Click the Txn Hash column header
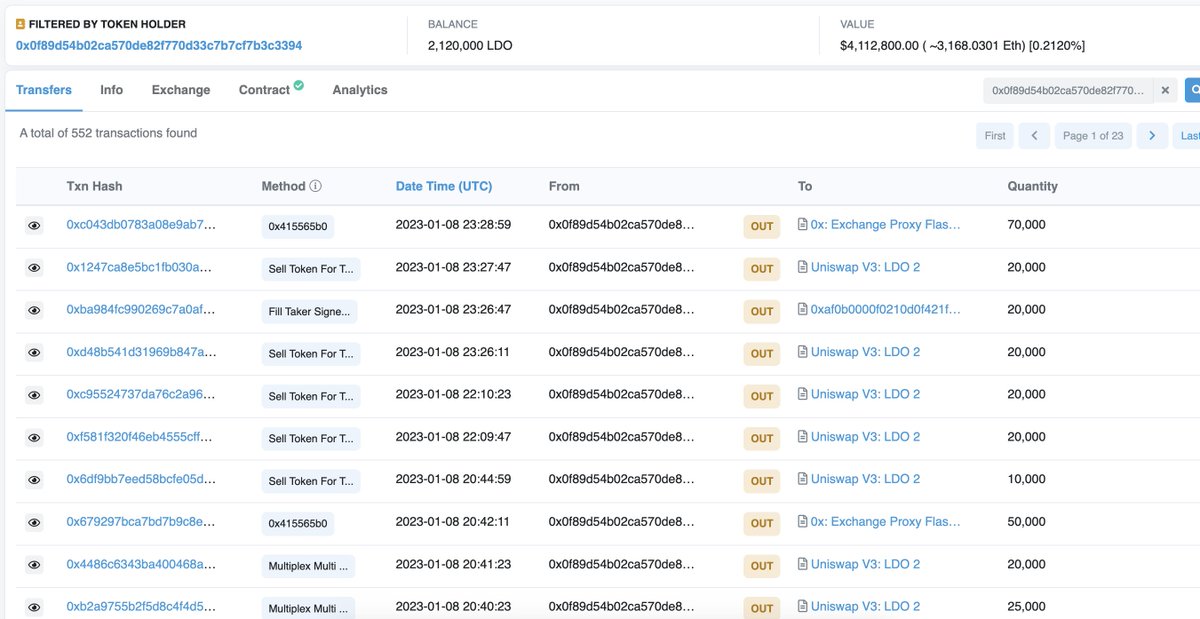This screenshot has height=619, width=1200. (x=95, y=186)
